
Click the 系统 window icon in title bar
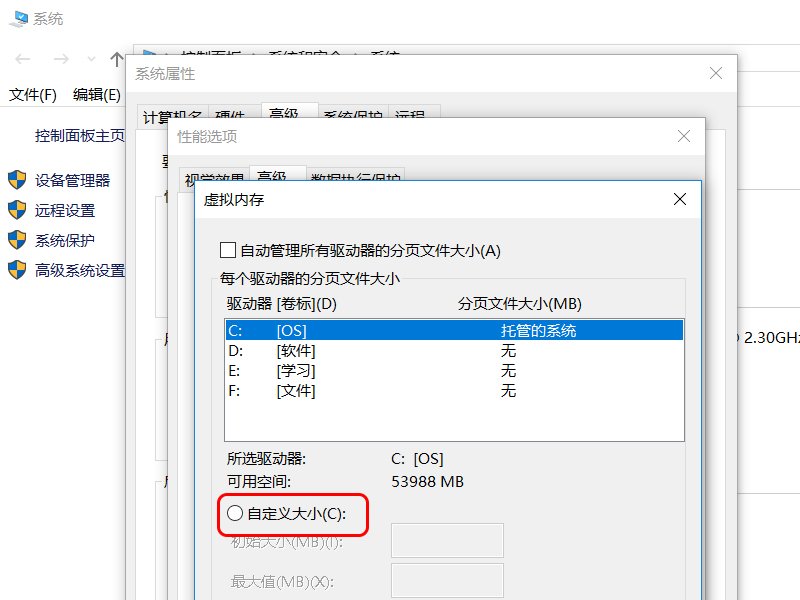(22, 17)
